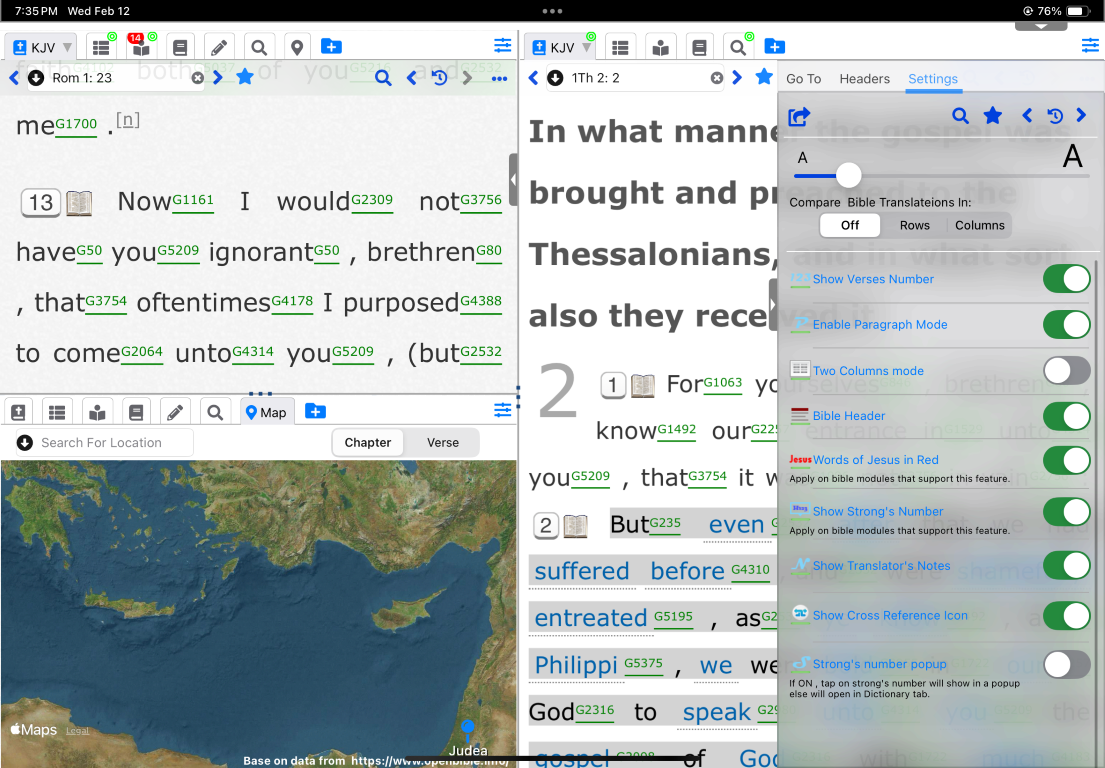
Task: Expand the KJV version dropdown in left pane
Action: click(68, 47)
